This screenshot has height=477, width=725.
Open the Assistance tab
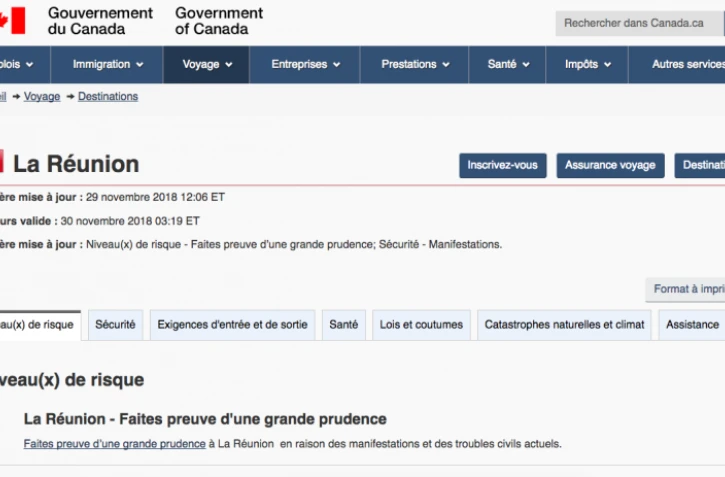point(692,325)
